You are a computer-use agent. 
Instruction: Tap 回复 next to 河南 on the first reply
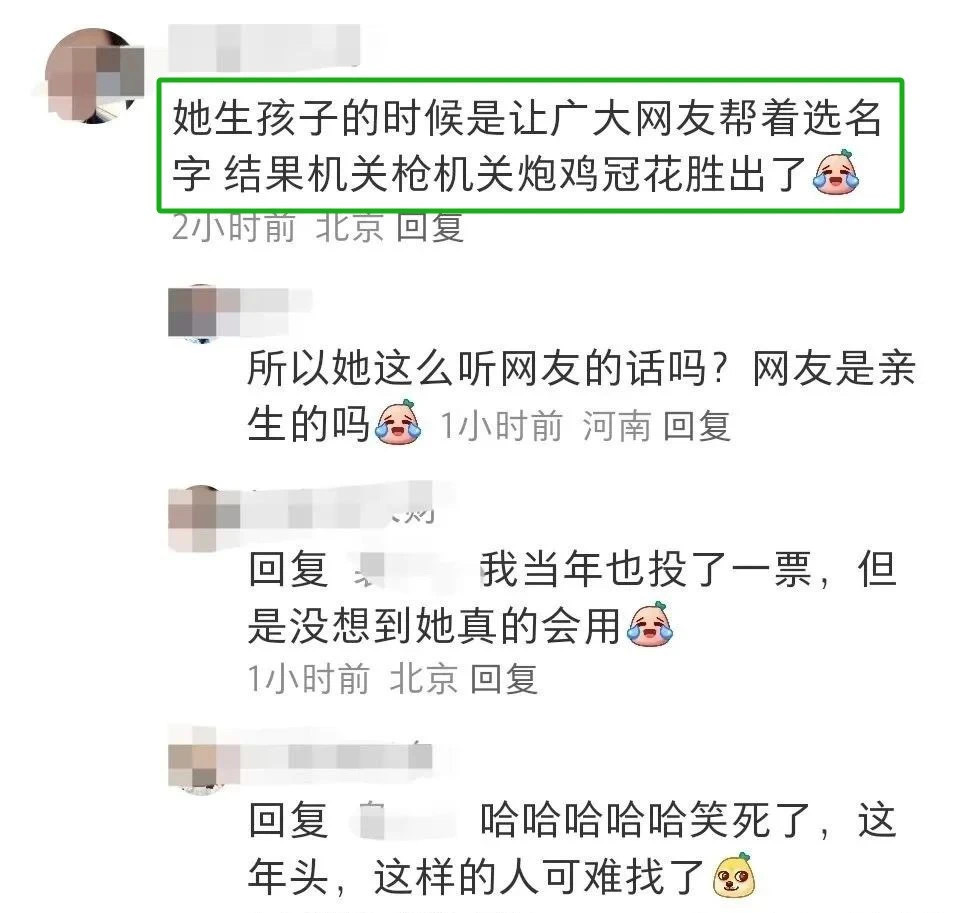point(696,426)
